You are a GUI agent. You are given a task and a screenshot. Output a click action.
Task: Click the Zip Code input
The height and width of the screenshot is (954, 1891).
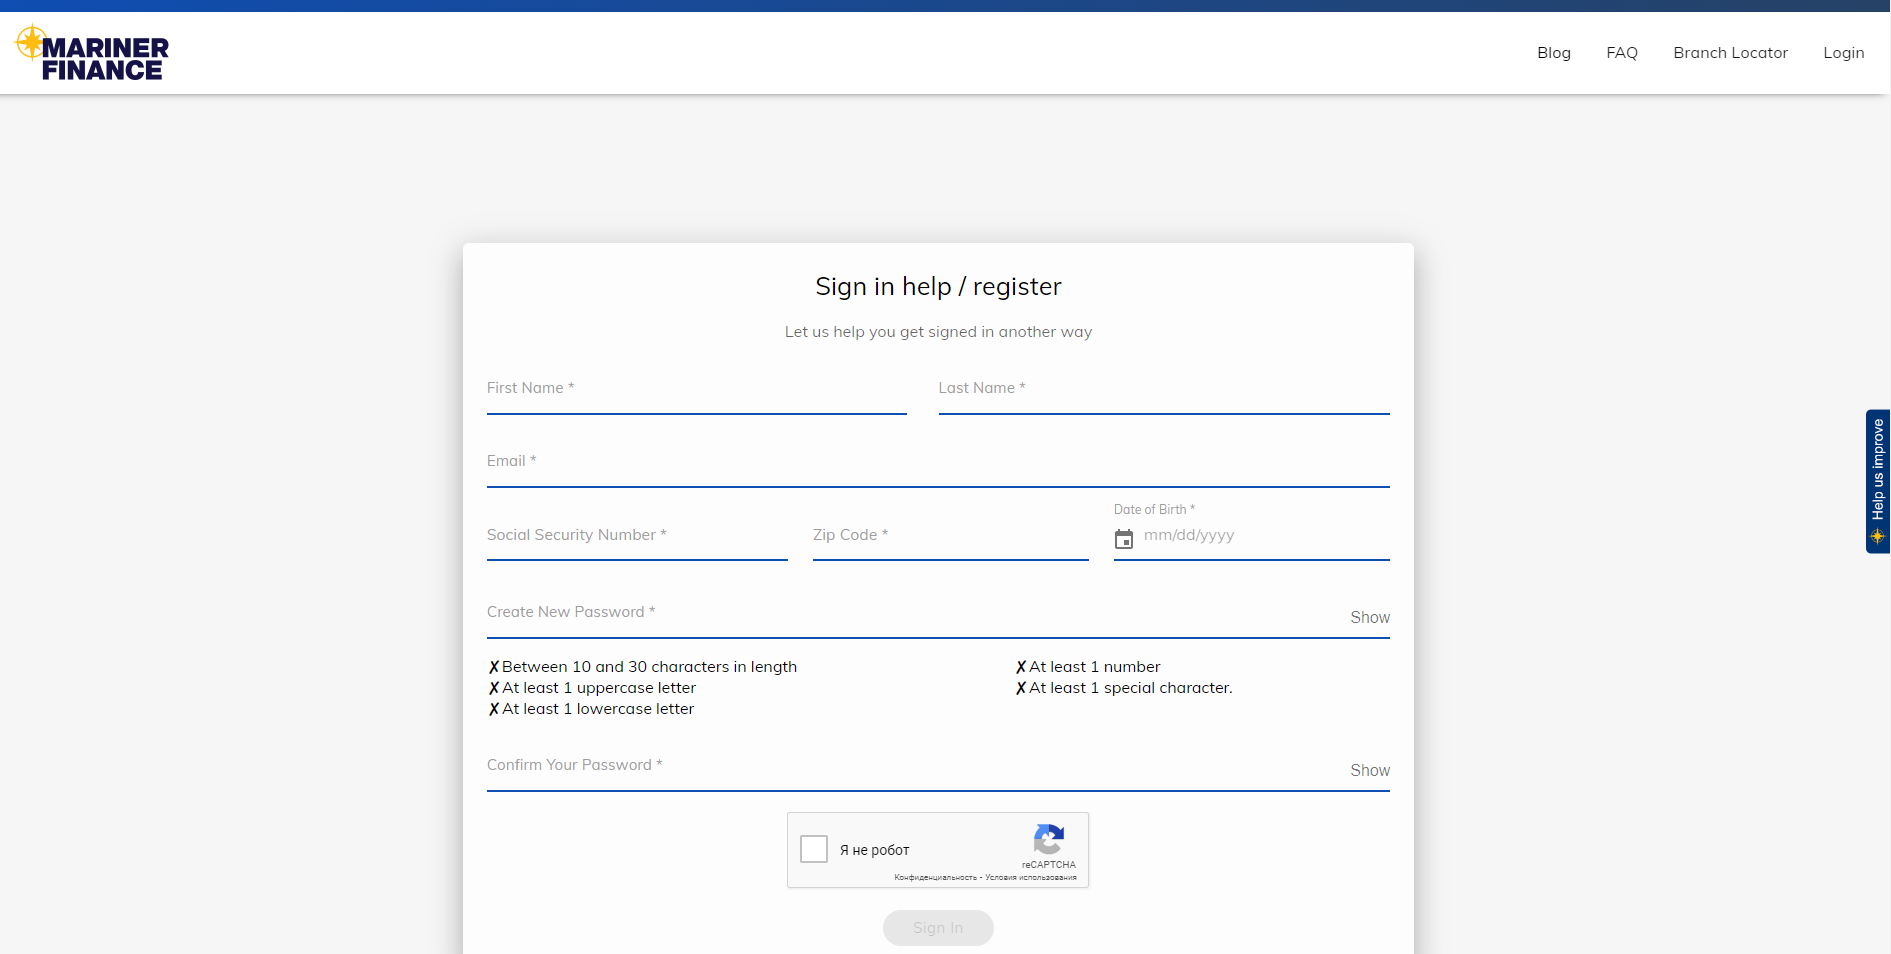pyautogui.click(x=950, y=538)
